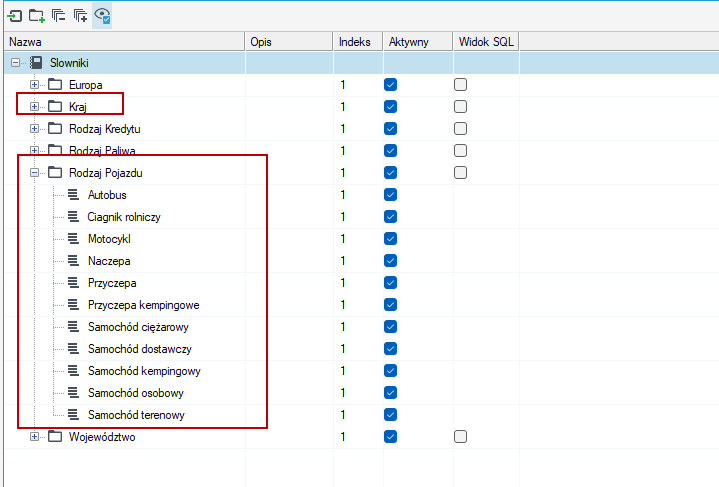Click the Przyczepa kempingowe list item icon

73,304
